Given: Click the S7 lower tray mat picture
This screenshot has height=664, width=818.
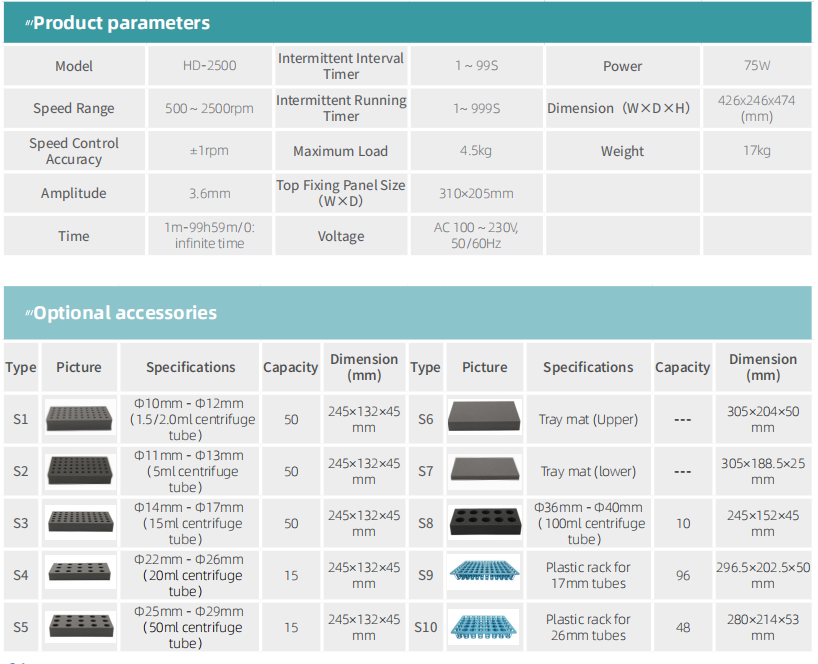Looking at the screenshot, I should coord(485,470).
